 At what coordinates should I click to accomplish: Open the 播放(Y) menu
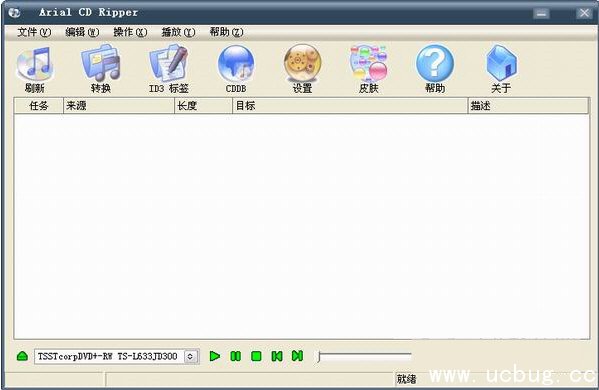click(x=178, y=32)
